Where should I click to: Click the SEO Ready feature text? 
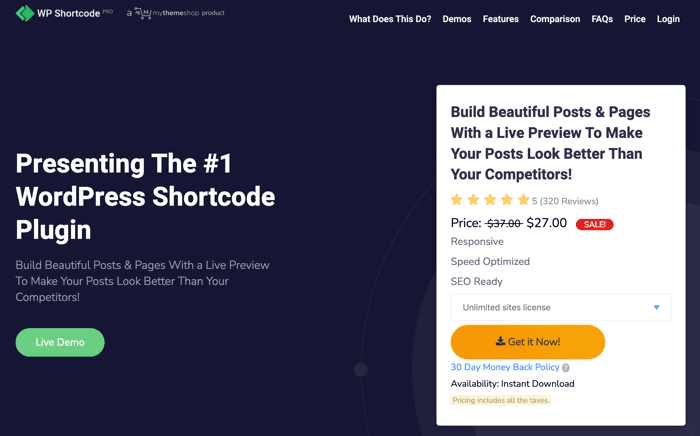(x=476, y=282)
